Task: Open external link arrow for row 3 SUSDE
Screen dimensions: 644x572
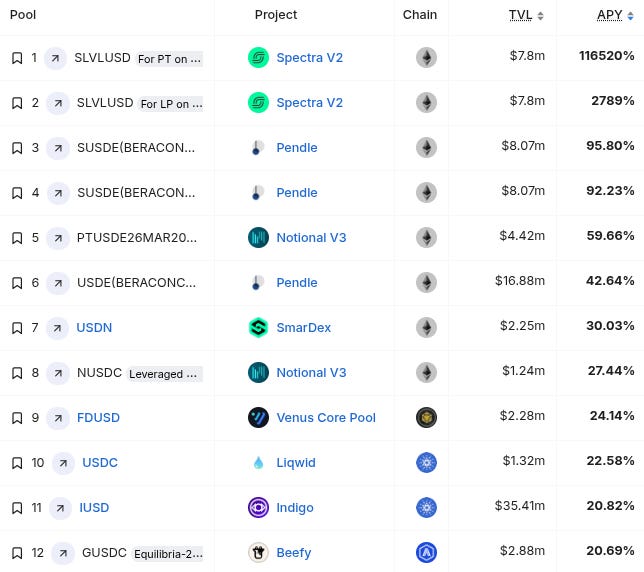Action: 58,148
